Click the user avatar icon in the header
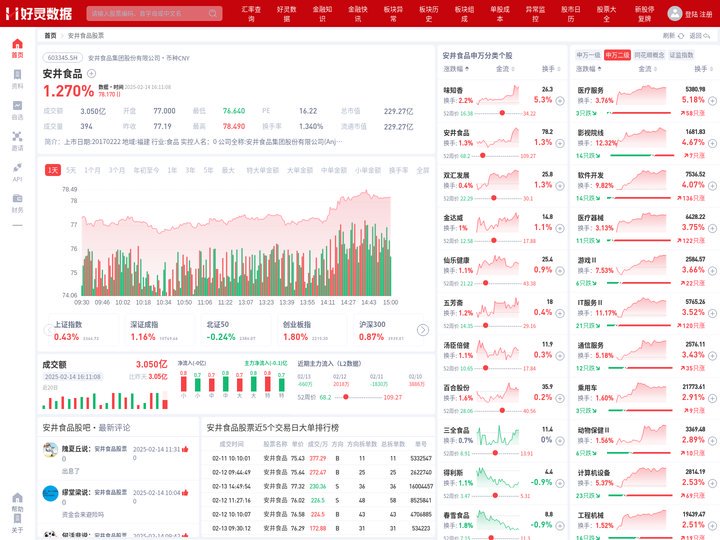Screen dimensions: 720x540 pos(675,13)
